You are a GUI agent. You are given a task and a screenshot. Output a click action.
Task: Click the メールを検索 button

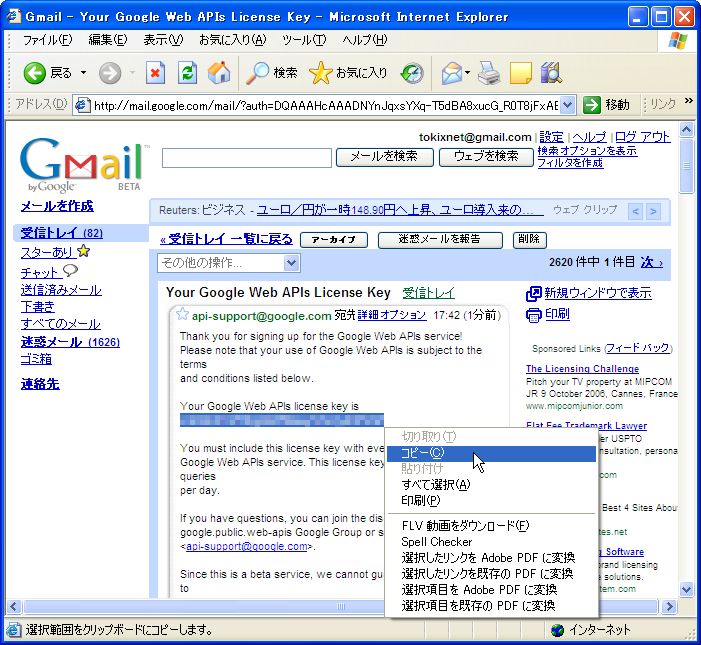click(x=384, y=157)
